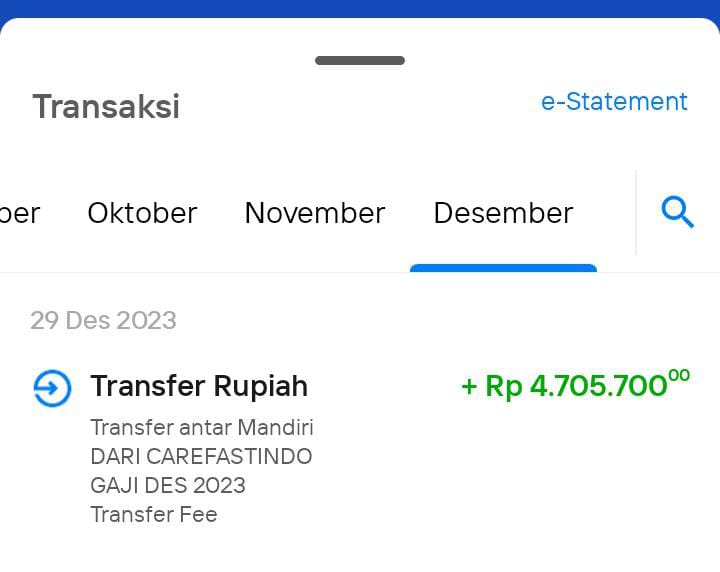Screen dimensions: 720x572
Task: Tap the blue underline beneath Desember
Action: pos(503,268)
